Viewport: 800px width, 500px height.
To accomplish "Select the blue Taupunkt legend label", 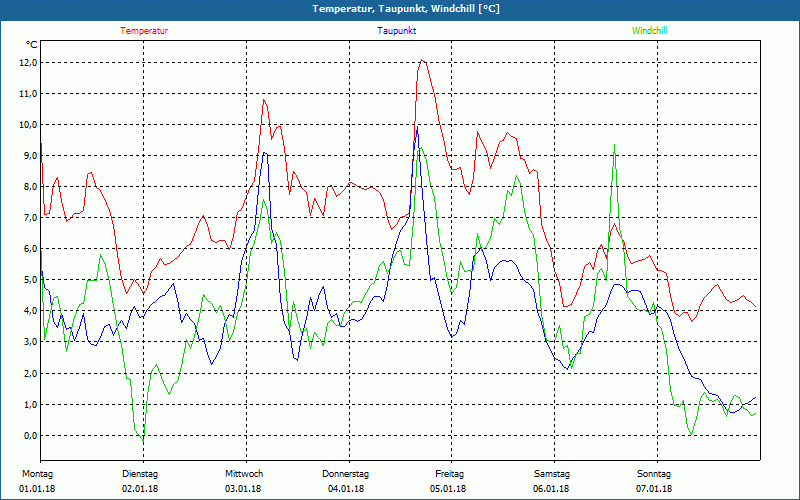I will click(x=397, y=31).
